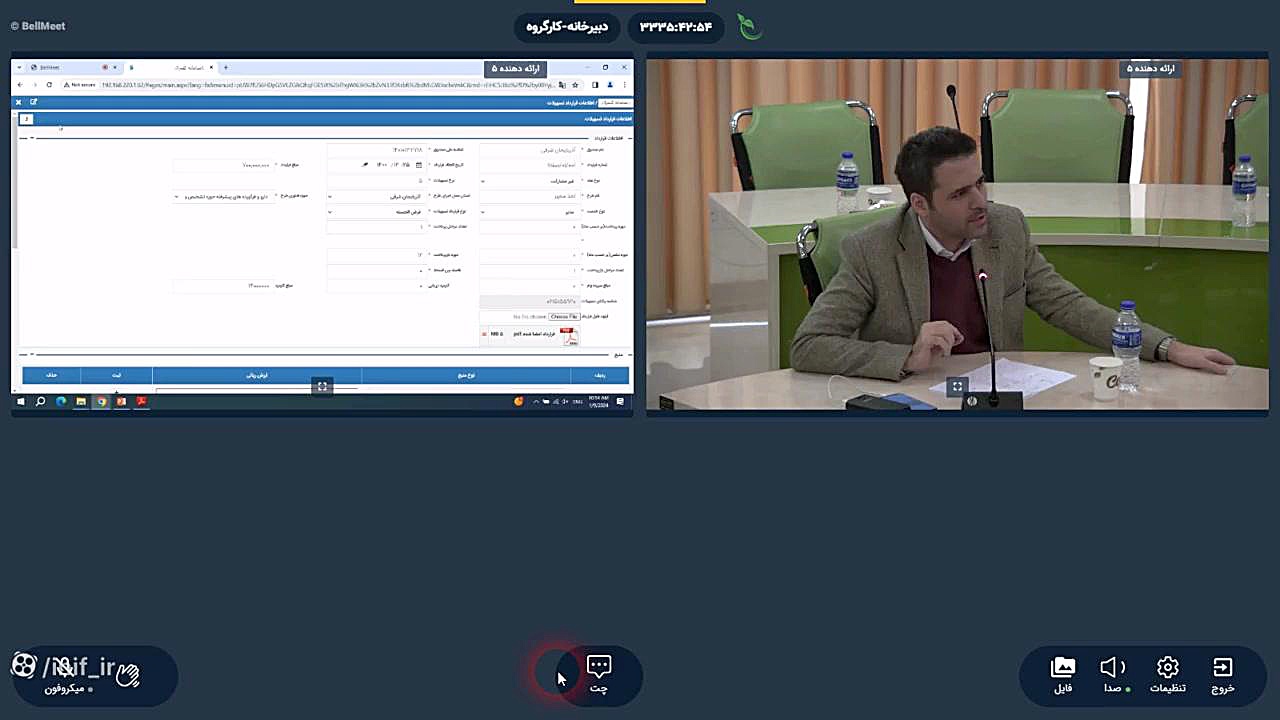Click browser reload icon in shared screen
The image size is (1280, 720).
50,85
